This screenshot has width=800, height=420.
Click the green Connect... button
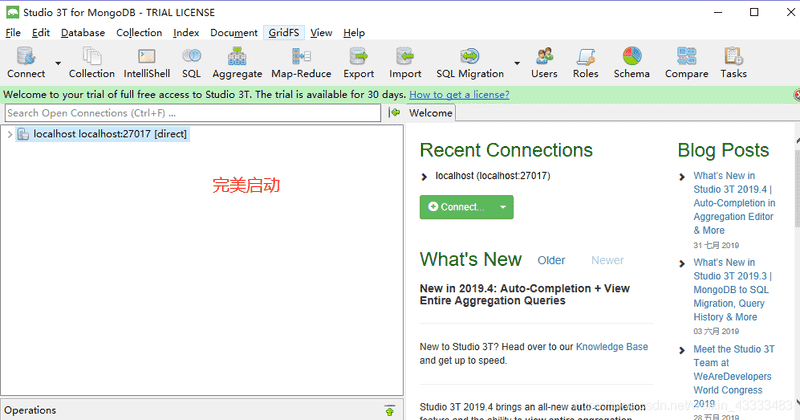coord(456,207)
